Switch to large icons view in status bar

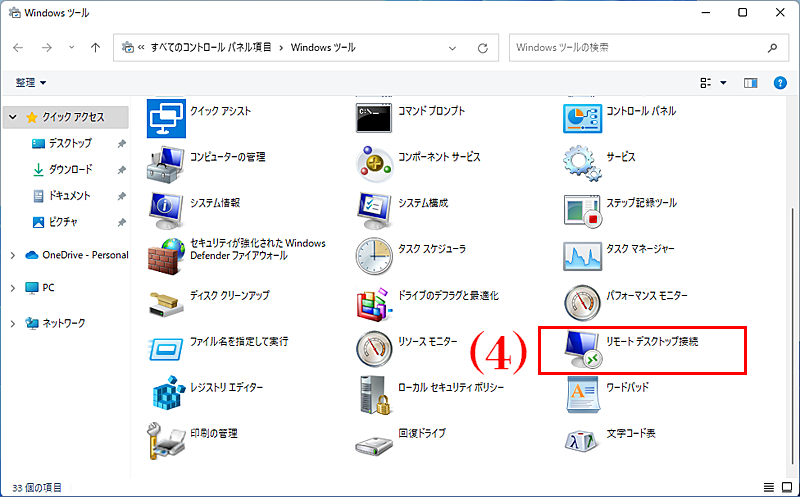point(787,487)
